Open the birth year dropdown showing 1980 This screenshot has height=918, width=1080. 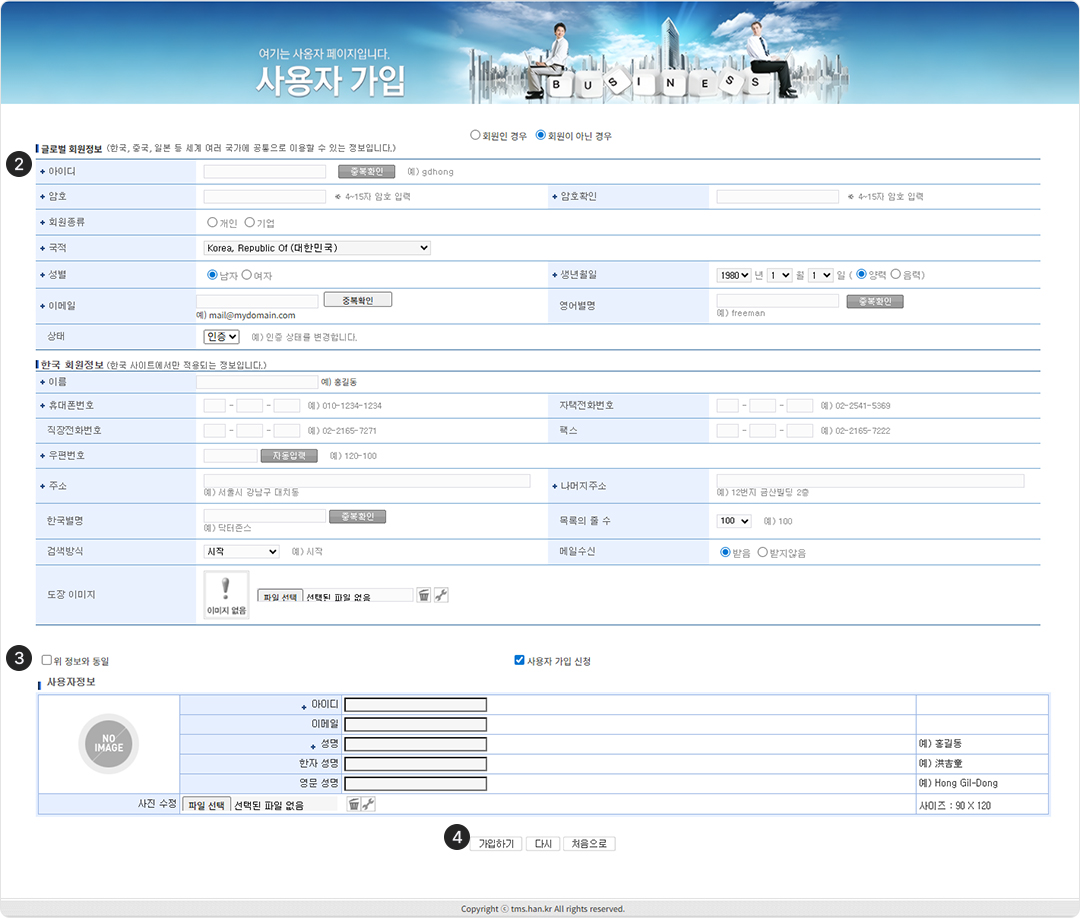[x=733, y=275]
